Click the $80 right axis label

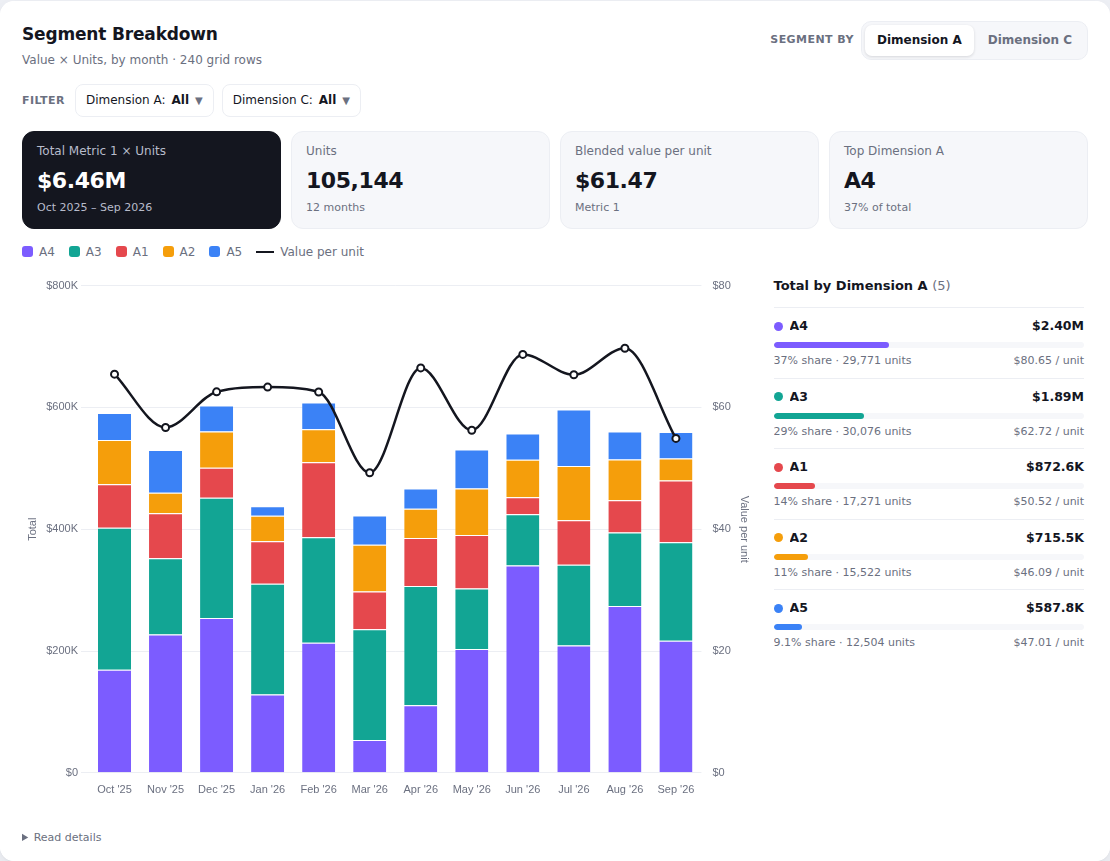(x=721, y=285)
